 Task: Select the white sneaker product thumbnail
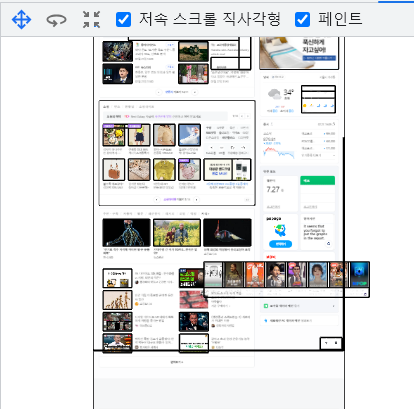(x=189, y=135)
